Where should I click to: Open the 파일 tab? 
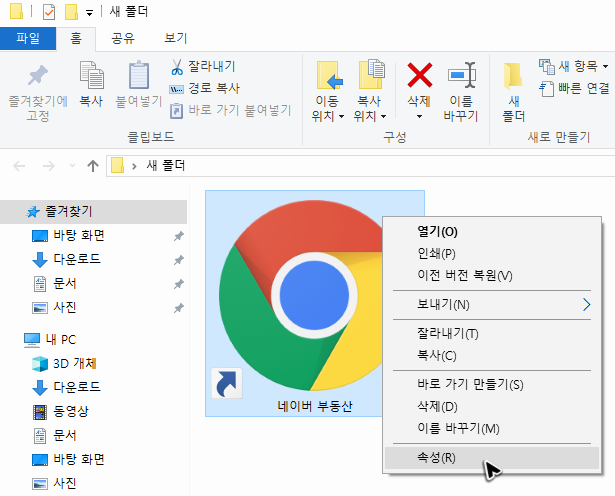[28, 38]
